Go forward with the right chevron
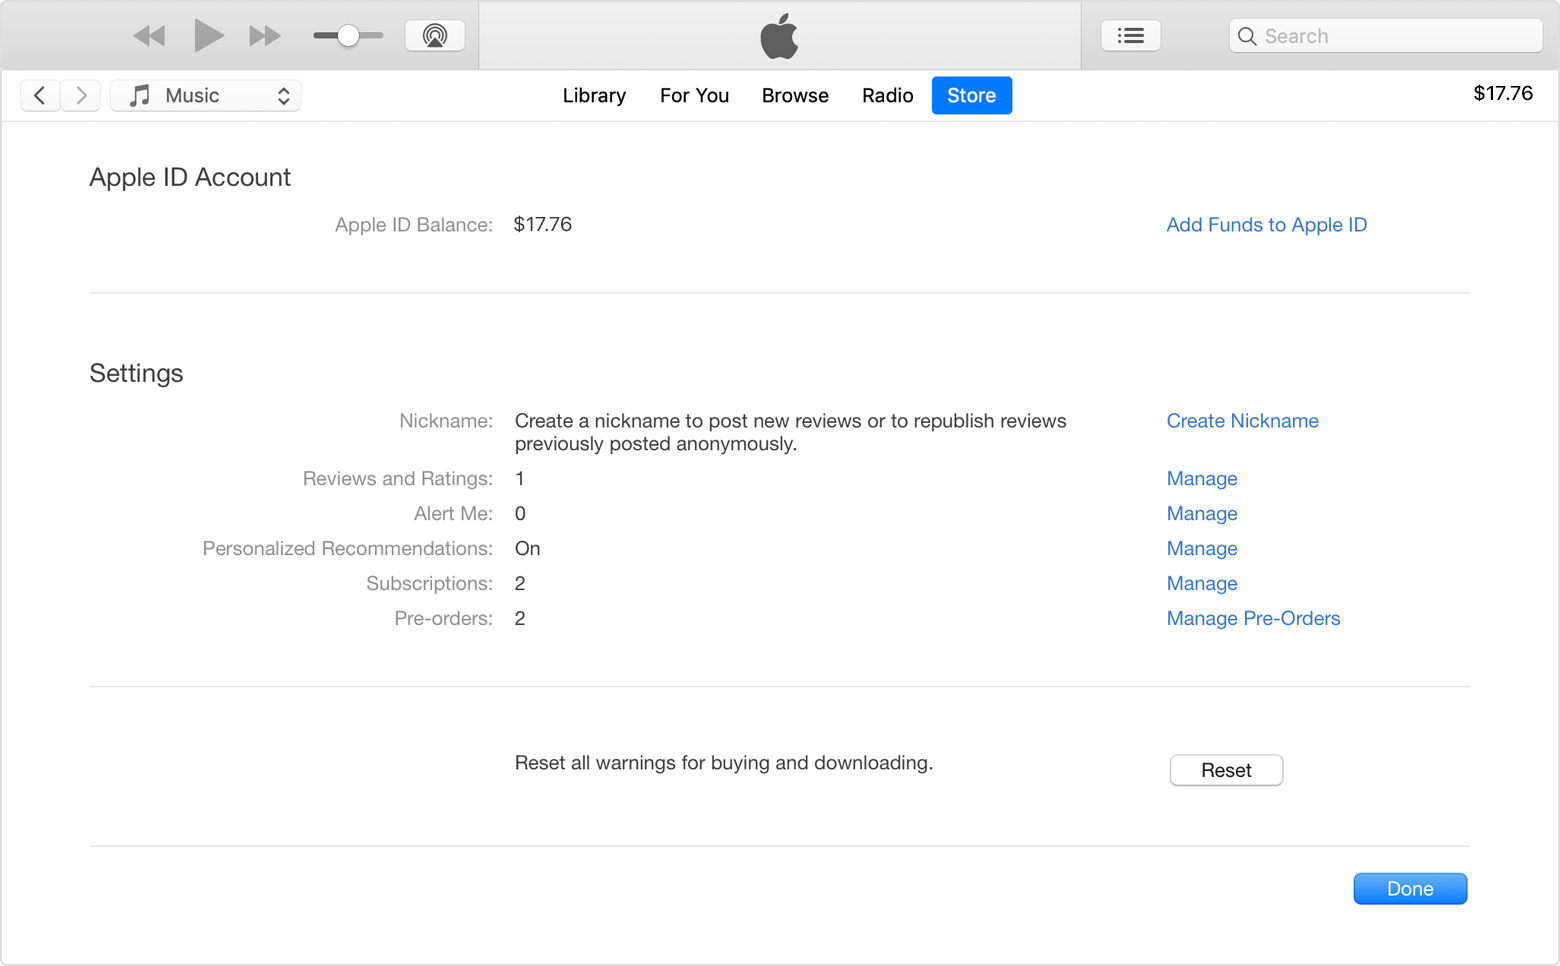This screenshot has height=966, width=1560. pos(81,95)
